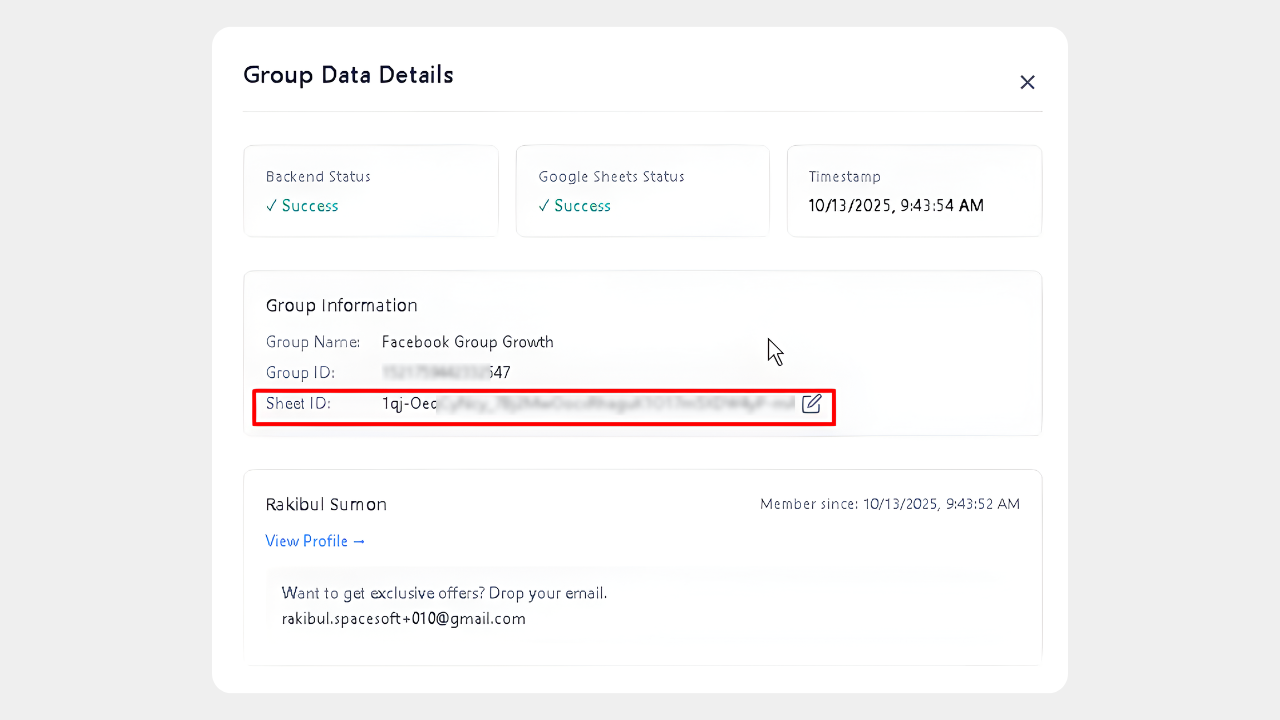This screenshot has height=720, width=1280.
Task: Click the edit pencil icon beside Sheet ID
Action: click(811, 404)
